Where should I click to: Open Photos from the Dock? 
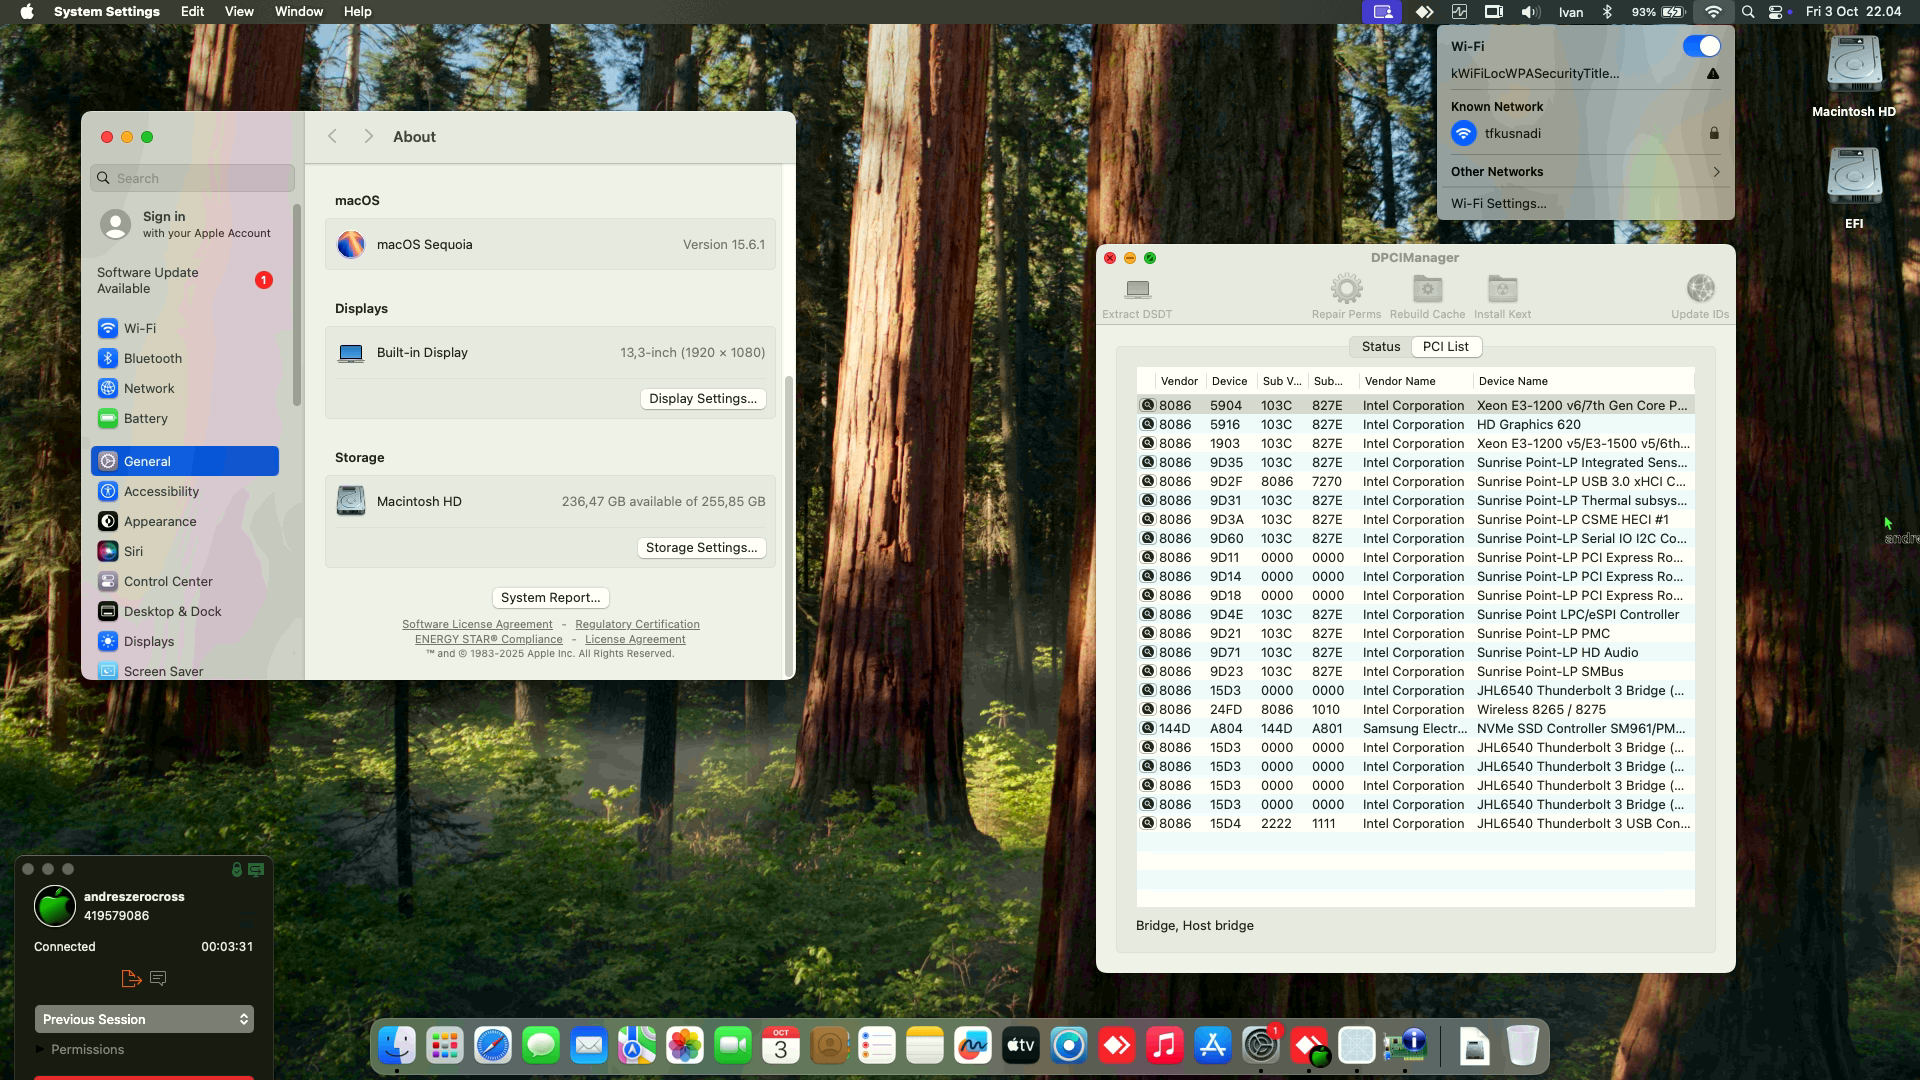click(685, 1046)
